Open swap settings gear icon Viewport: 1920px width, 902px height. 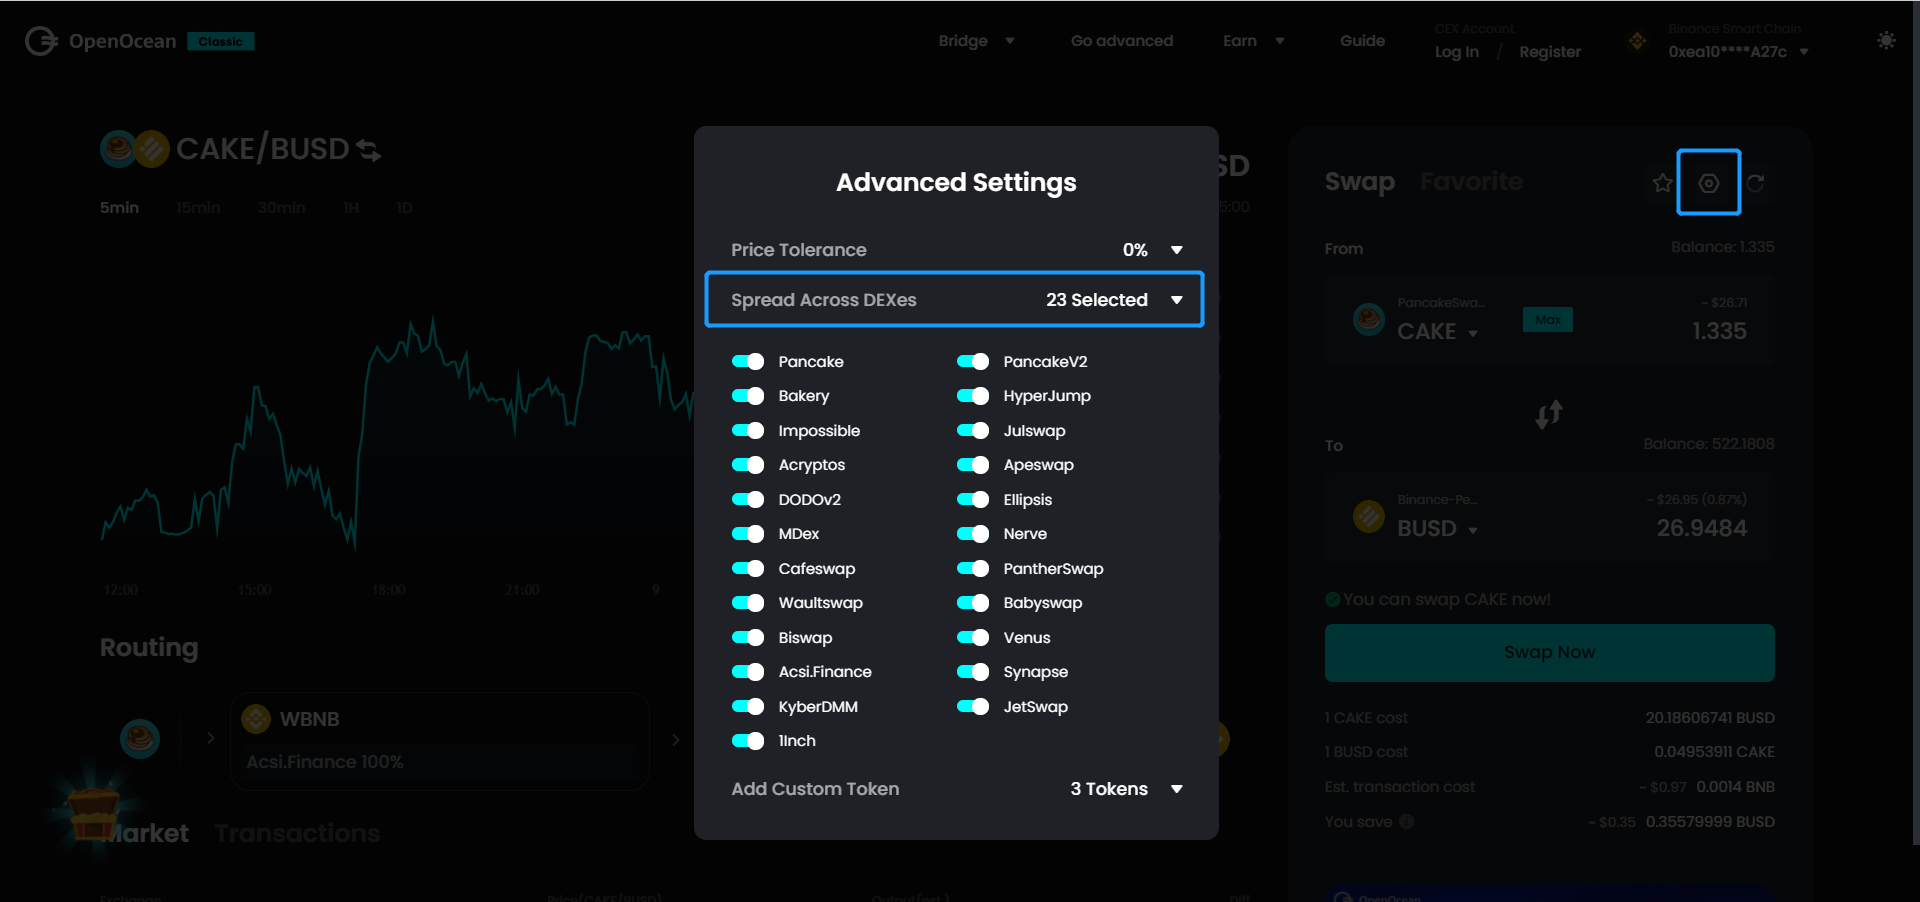[x=1709, y=183]
